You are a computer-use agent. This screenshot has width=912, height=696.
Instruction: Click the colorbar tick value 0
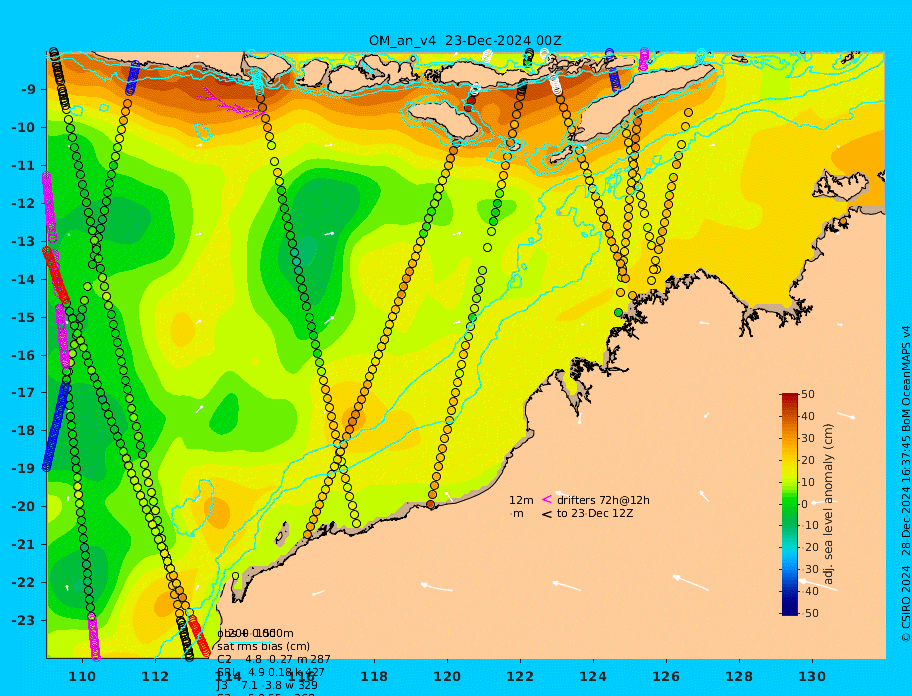point(805,504)
